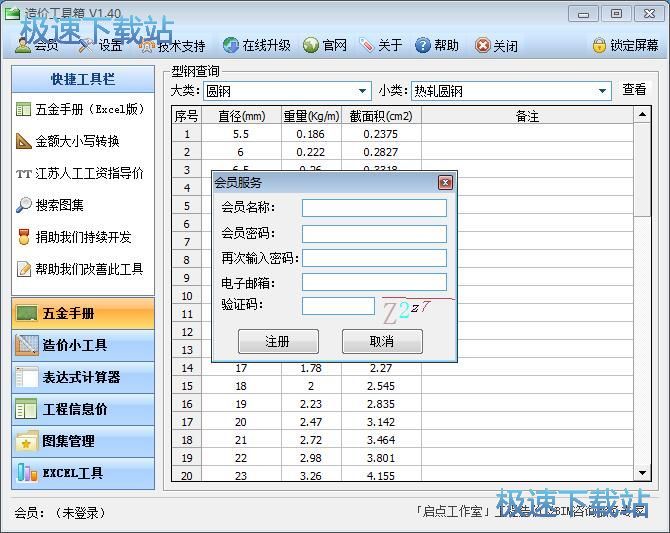Select the 图集管理 folder icon
Image resolution: width=670 pixels, height=533 pixels.
26,441
